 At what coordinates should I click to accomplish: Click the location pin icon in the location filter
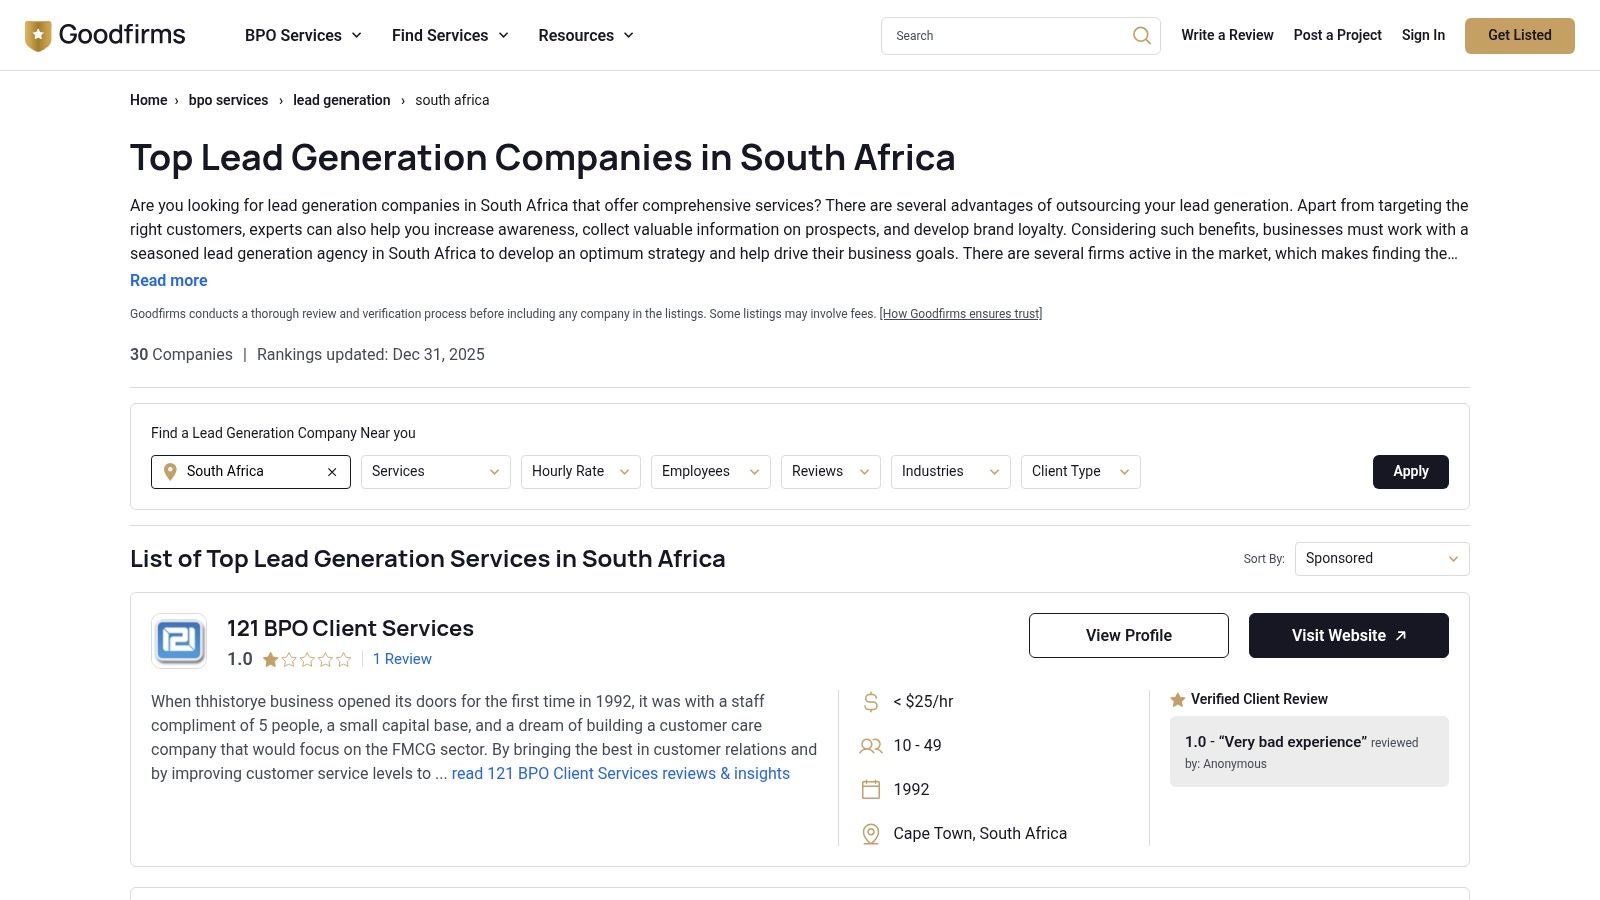(x=170, y=471)
